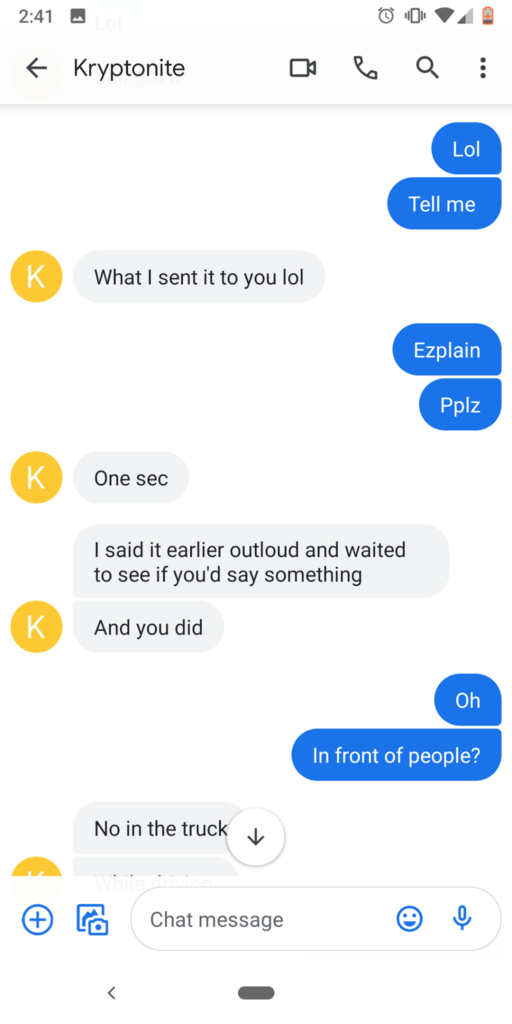Tap the home pill in navigation bar
The image size is (512, 1024).
tap(256, 993)
